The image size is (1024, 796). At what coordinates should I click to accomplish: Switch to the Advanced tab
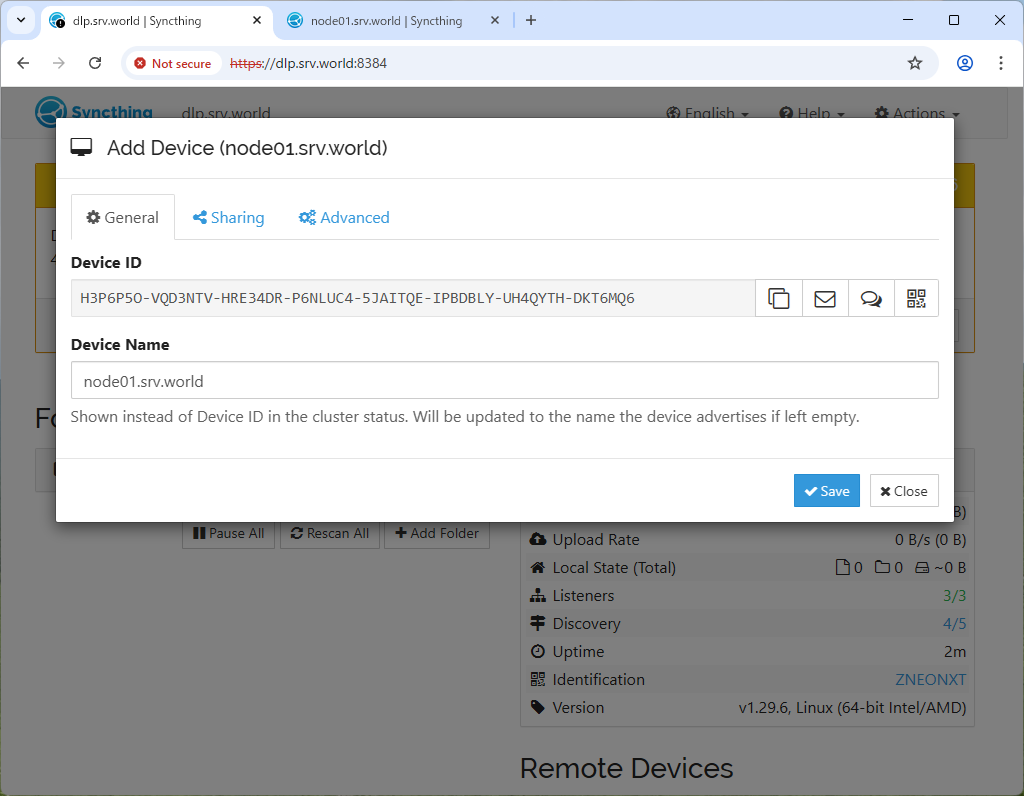(344, 217)
